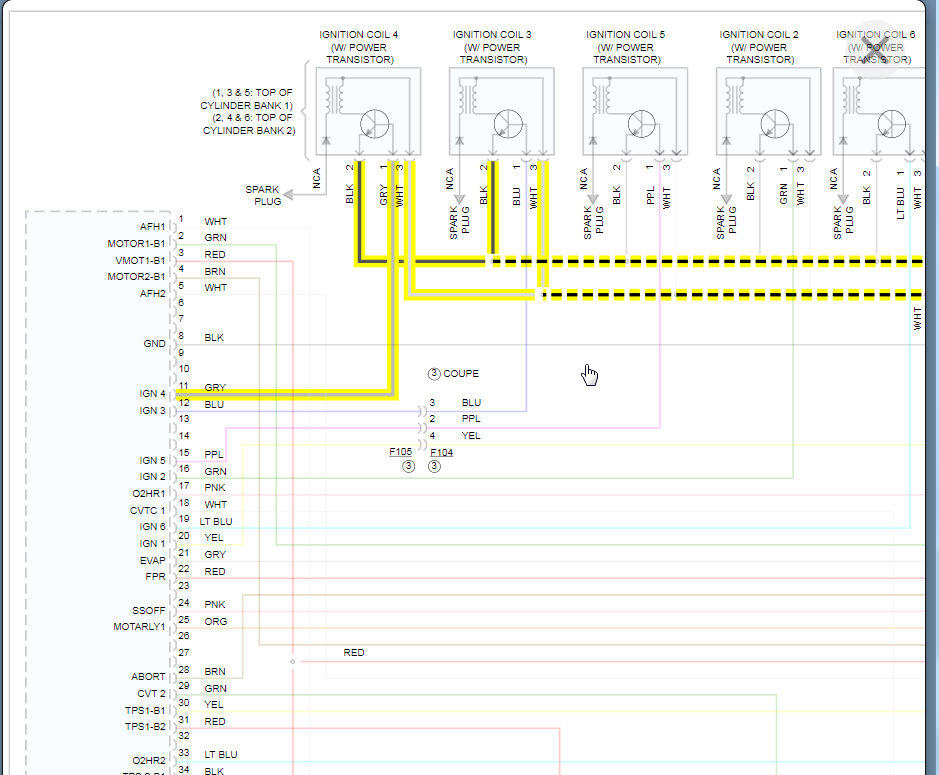The height and width of the screenshot is (775, 939).
Task: Select the TPS1-B1 pin label
Action: coord(145,710)
